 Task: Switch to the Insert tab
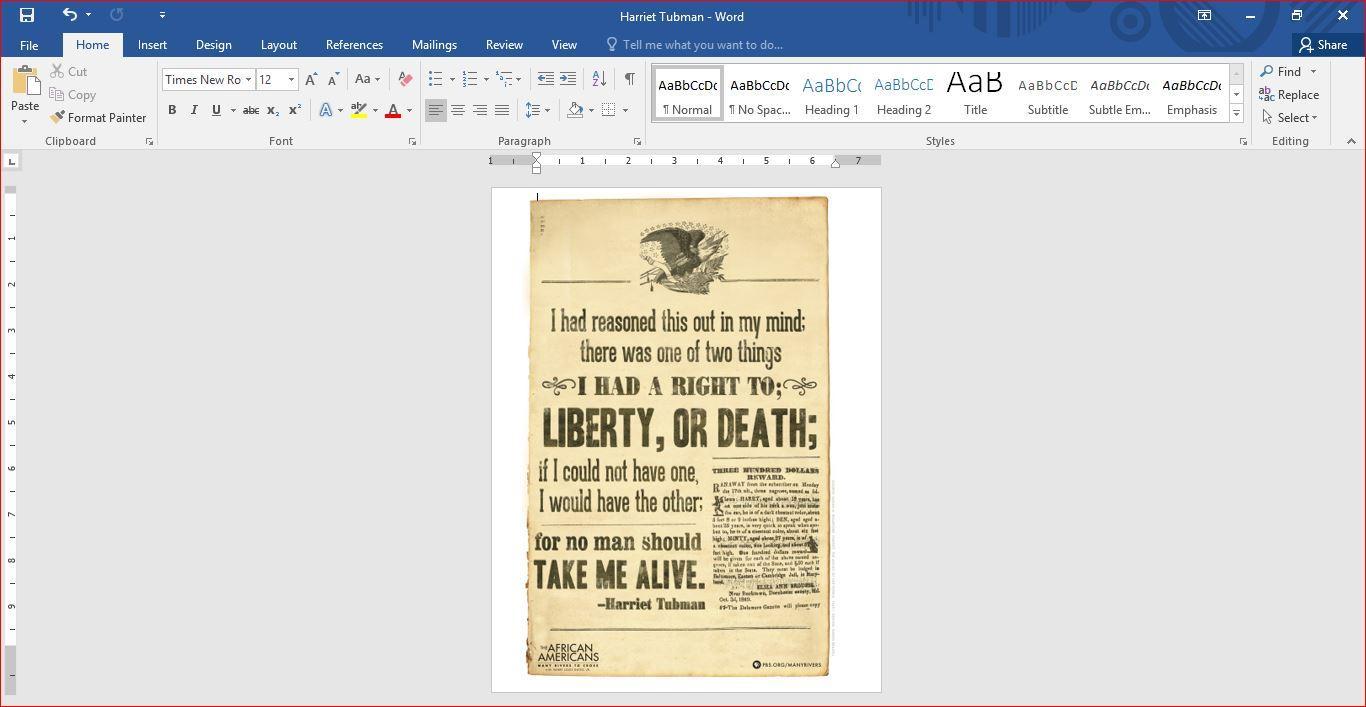point(152,45)
